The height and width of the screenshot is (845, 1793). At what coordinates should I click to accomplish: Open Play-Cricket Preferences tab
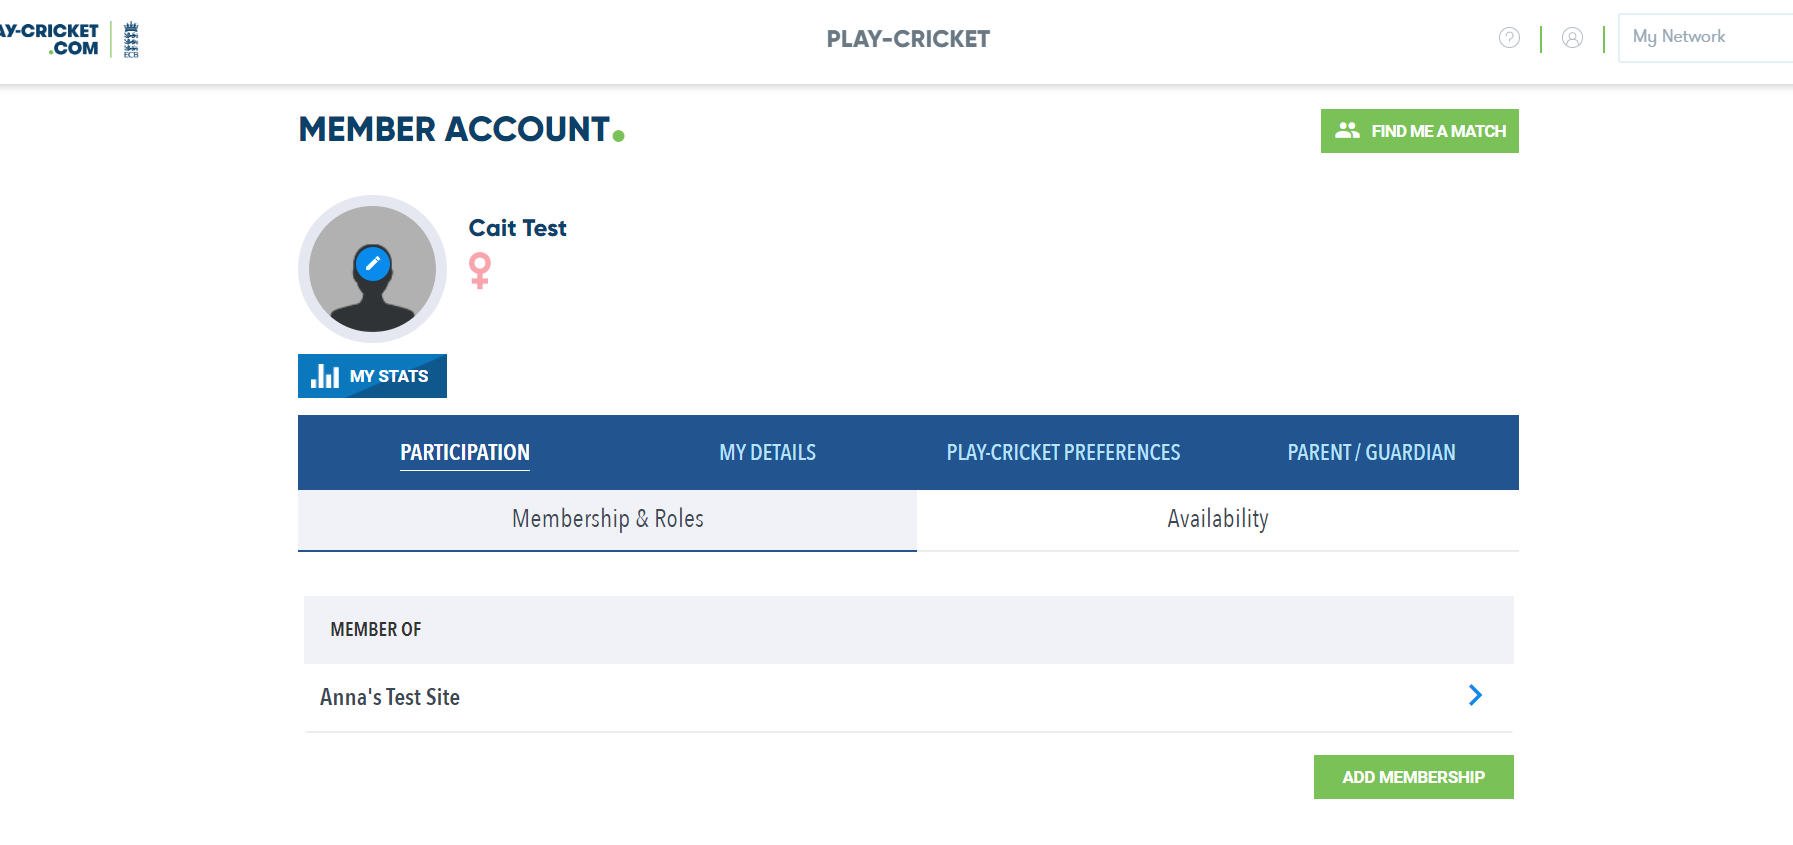[x=1063, y=452]
